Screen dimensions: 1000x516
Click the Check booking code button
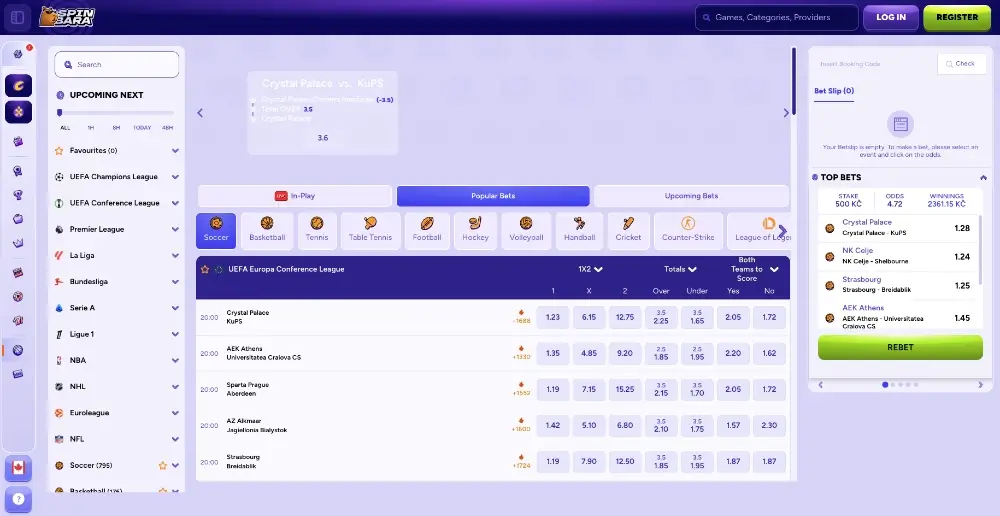pyautogui.click(x=961, y=64)
